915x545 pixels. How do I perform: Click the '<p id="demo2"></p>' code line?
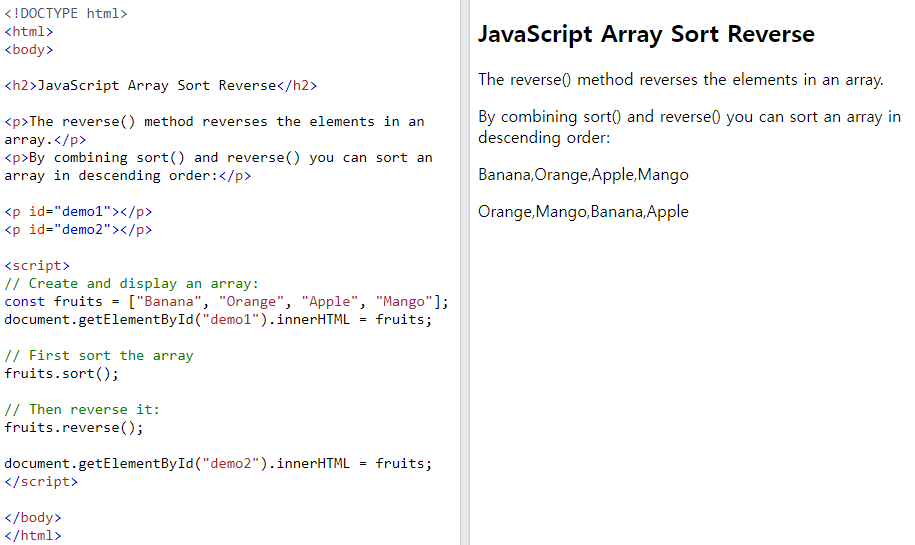coord(78,230)
